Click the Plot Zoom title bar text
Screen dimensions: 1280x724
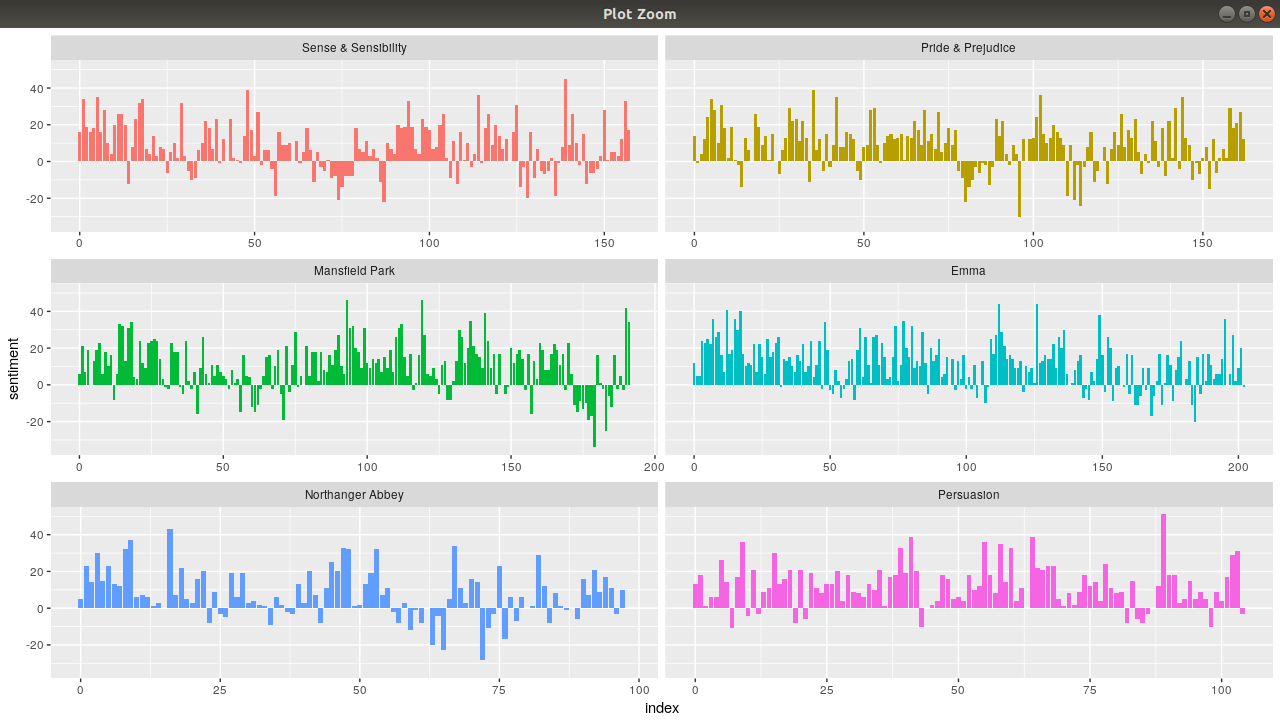tap(640, 13)
